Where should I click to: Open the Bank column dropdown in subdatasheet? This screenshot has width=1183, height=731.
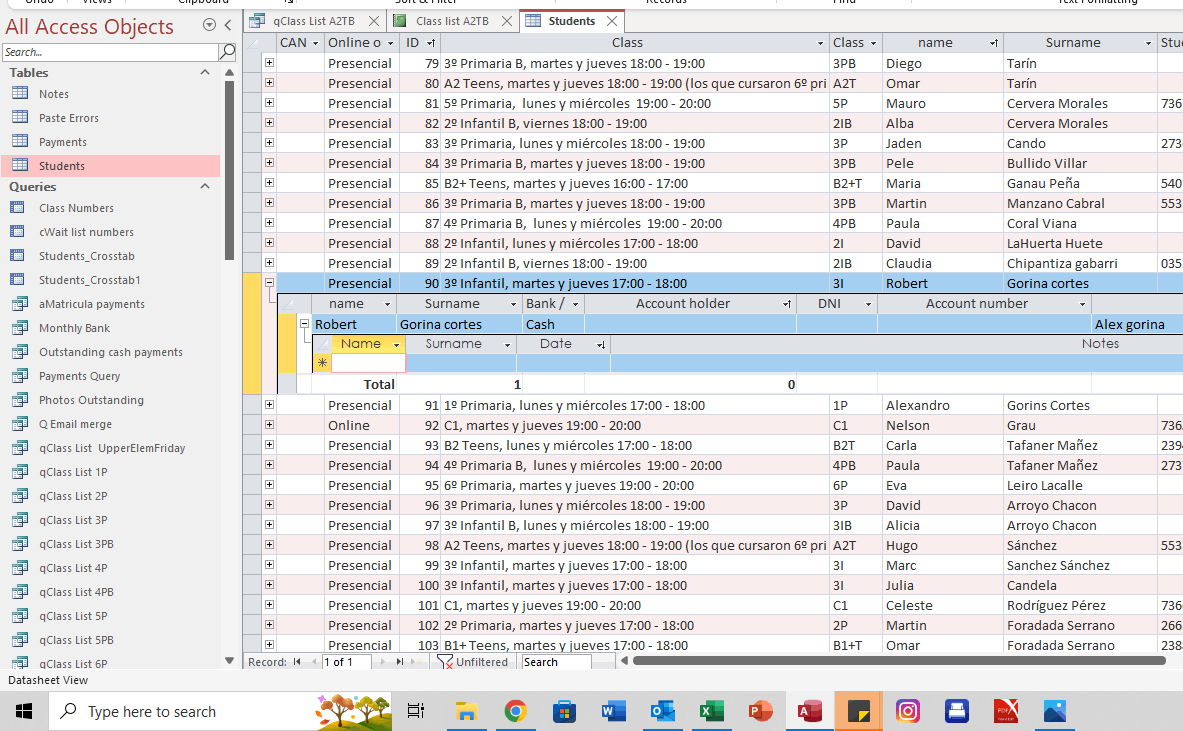[x=576, y=304]
